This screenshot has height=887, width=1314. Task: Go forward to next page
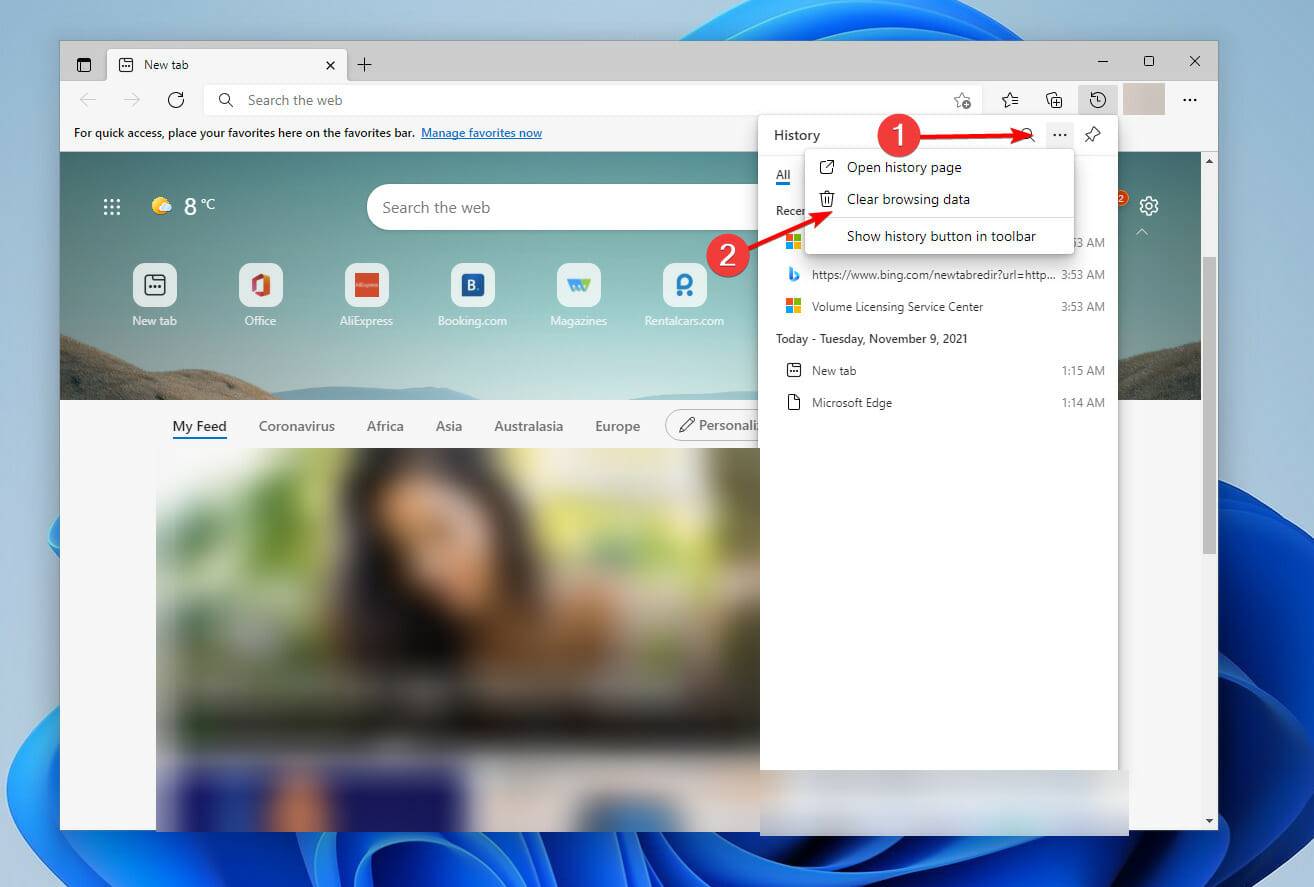click(x=132, y=100)
